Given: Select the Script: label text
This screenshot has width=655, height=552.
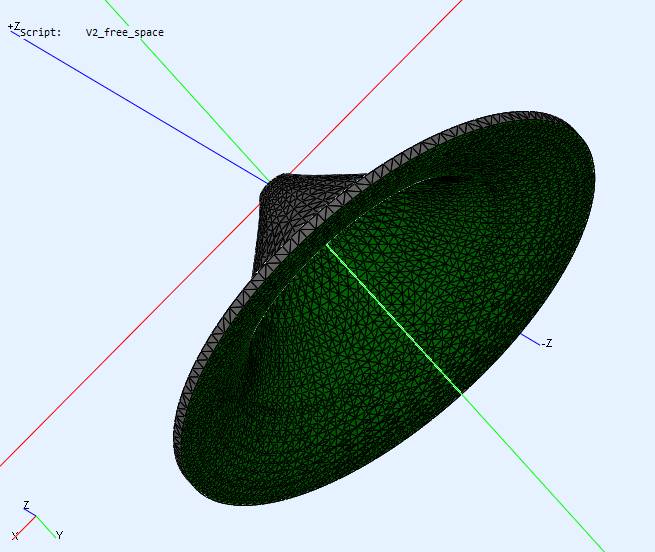Looking at the screenshot, I should point(41,33).
